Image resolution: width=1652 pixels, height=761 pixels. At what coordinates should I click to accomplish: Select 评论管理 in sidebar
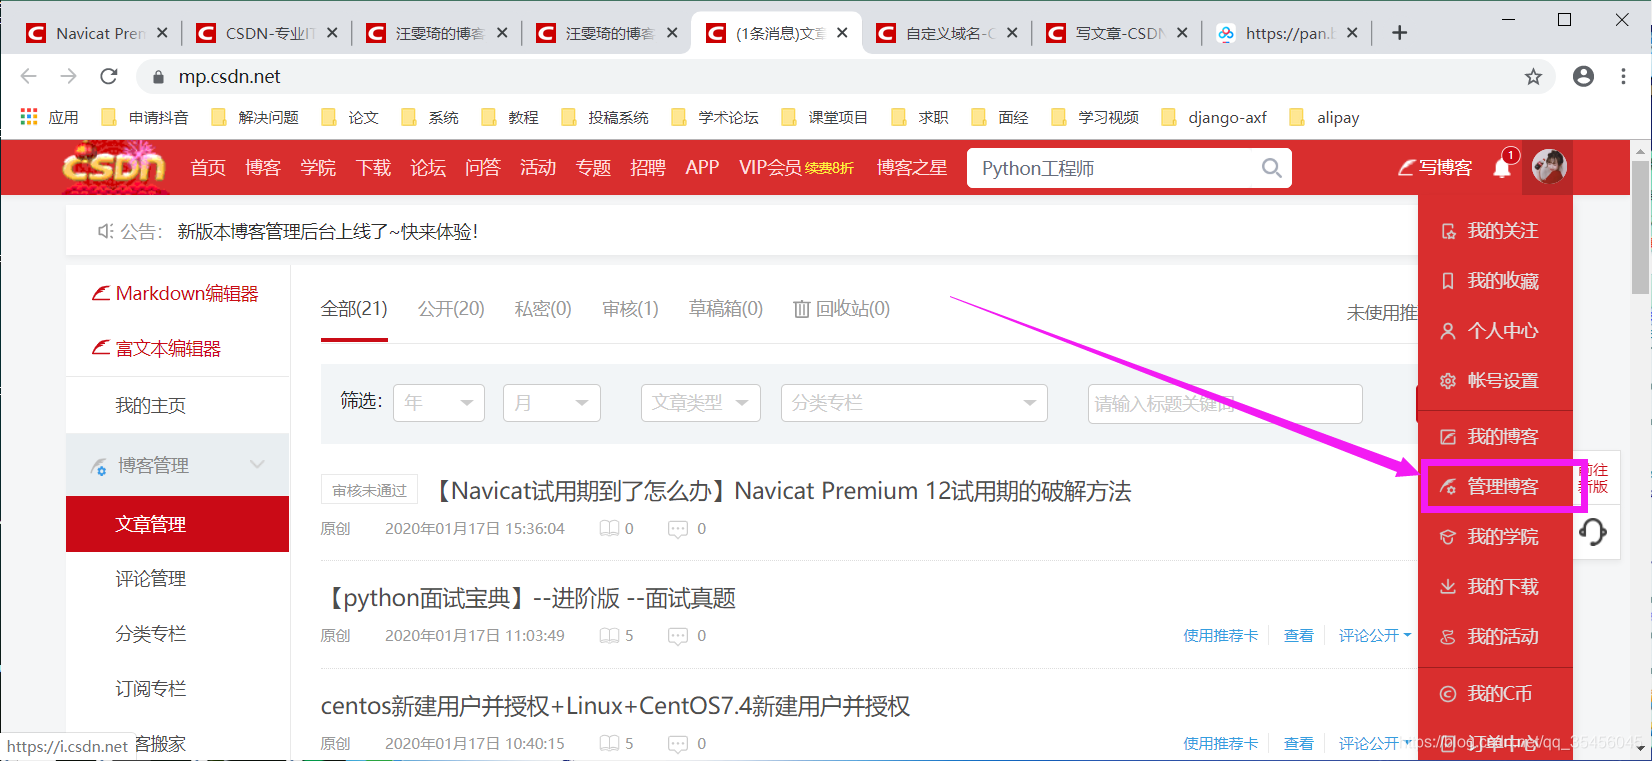click(x=150, y=579)
